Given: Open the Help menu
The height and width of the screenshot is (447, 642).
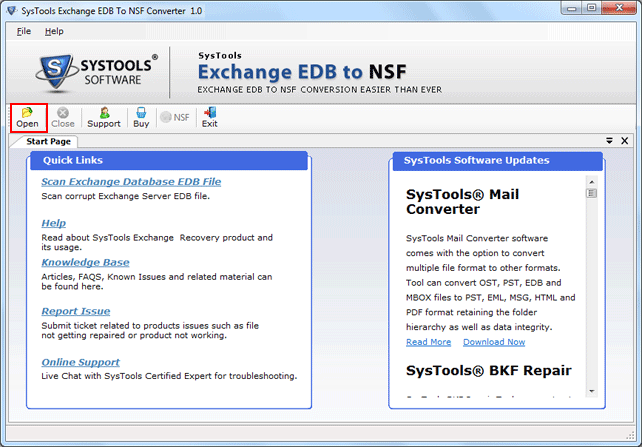Looking at the screenshot, I should tap(54, 32).
